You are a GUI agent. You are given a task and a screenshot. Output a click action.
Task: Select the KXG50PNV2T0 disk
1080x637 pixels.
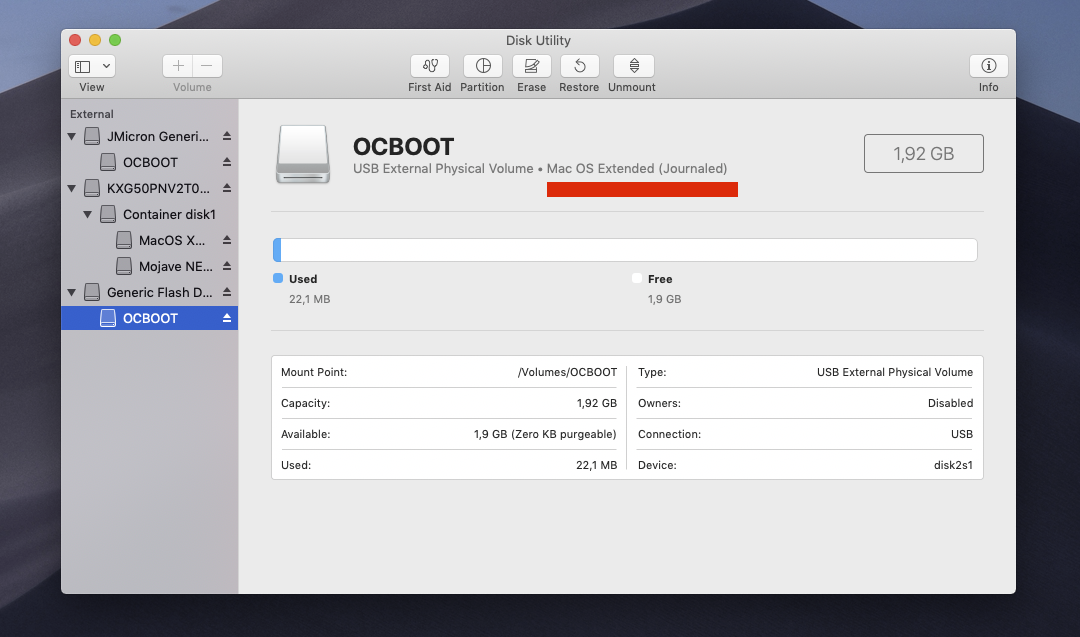[x=149, y=188]
